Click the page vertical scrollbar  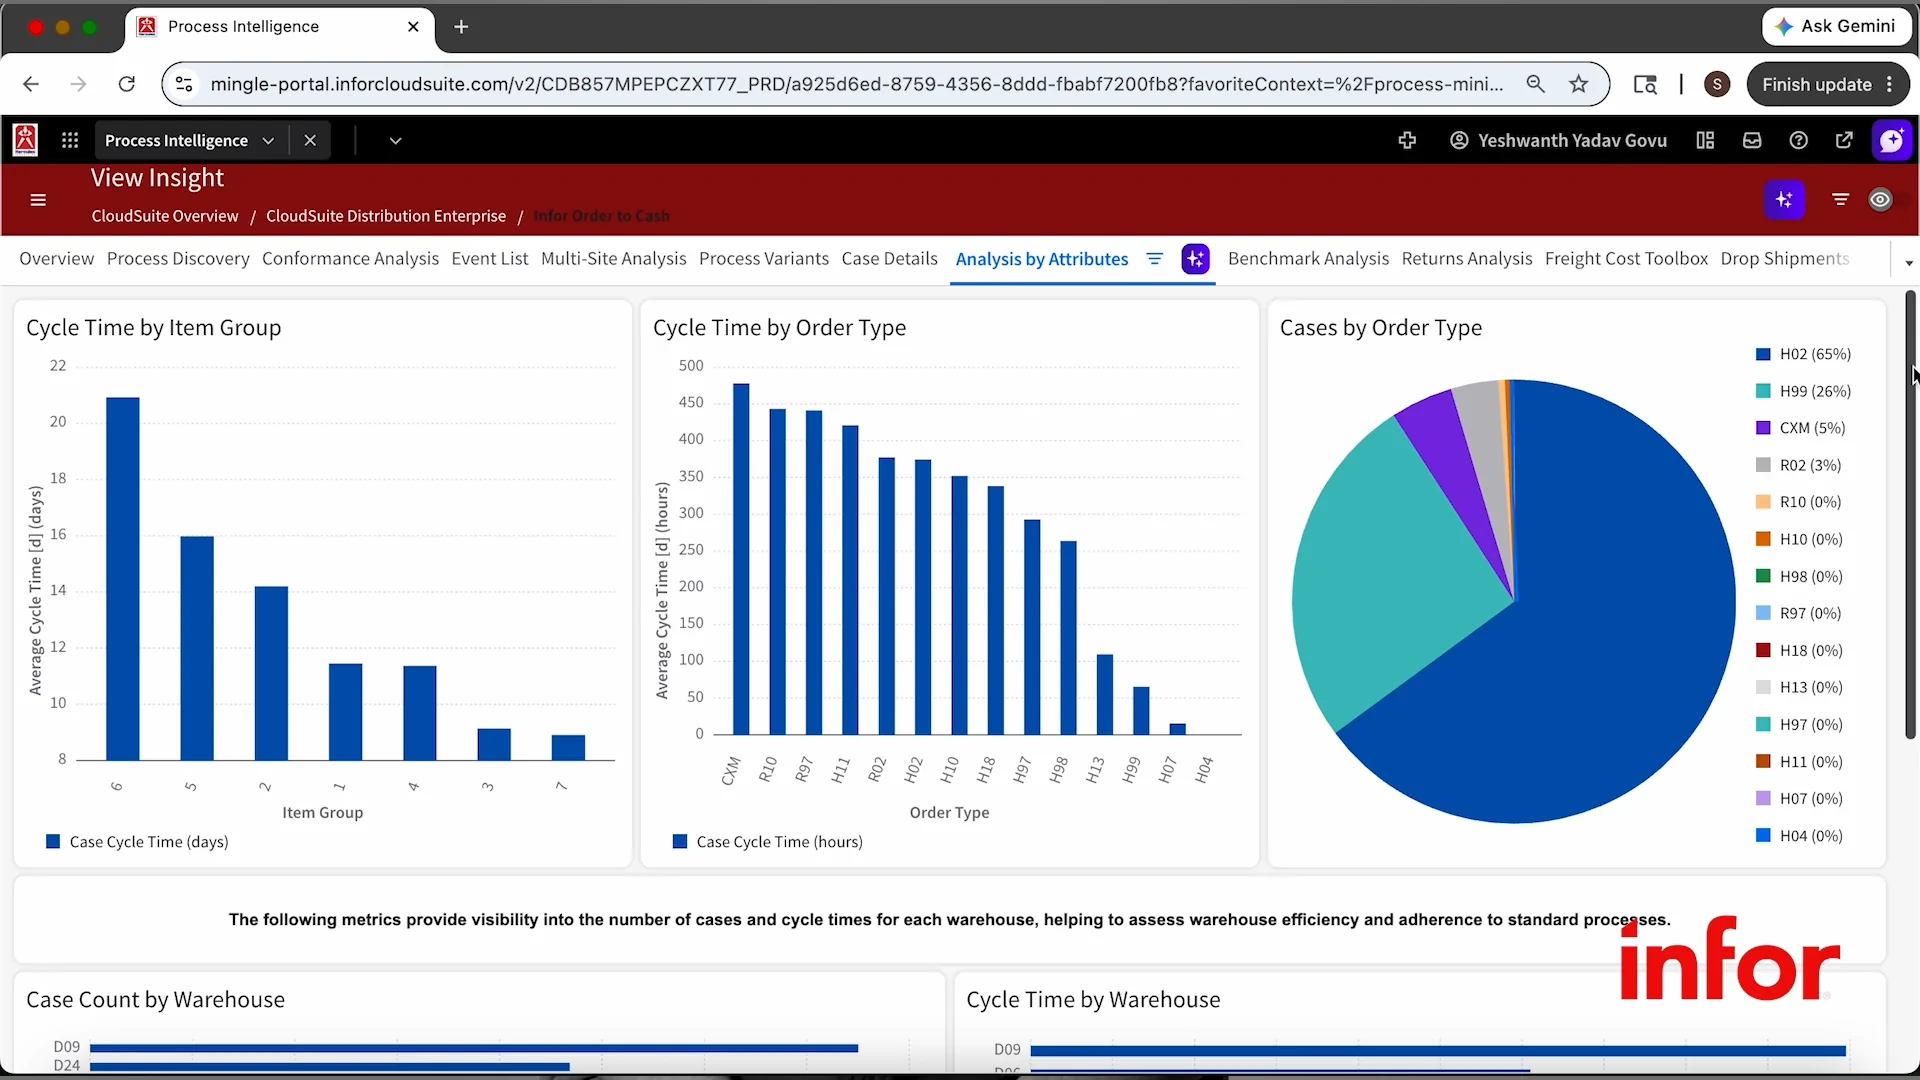(x=1910, y=515)
